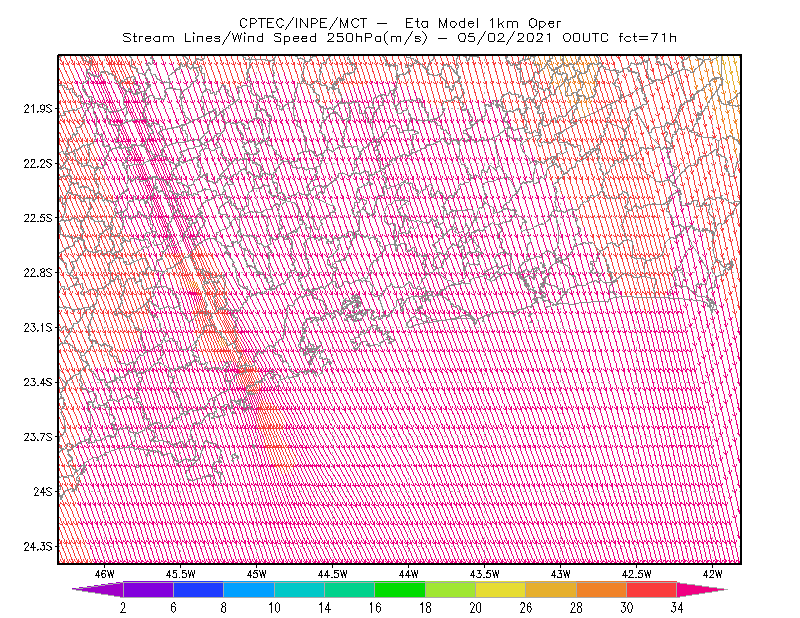The width and height of the screenshot is (800, 618).
Task: Click the 21.9S latitude tick label
Action: (38, 109)
